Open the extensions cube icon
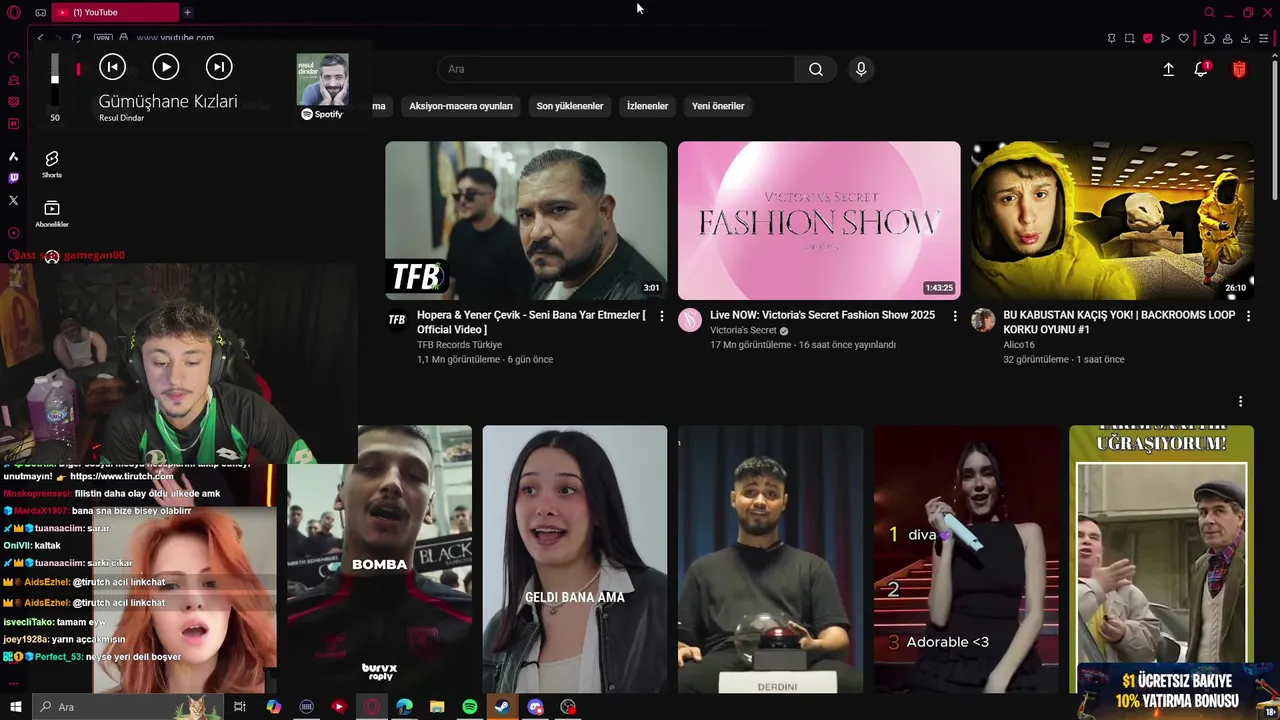The height and width of the screenshot is (720, 1280). [x=1209, y=38]
